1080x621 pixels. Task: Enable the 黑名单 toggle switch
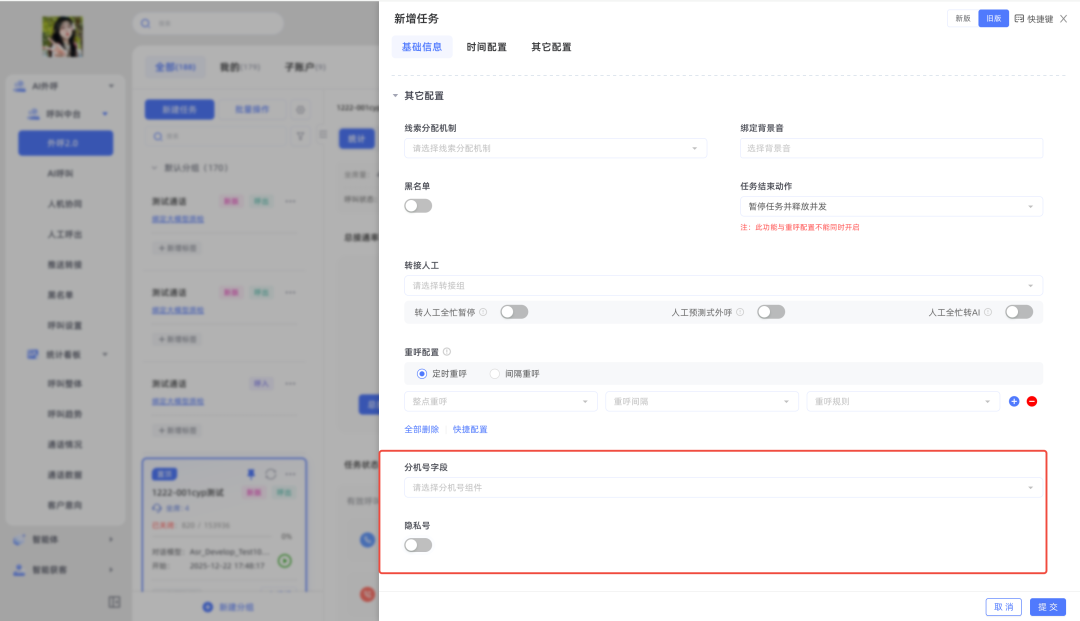pyautogui.click(x=418, y=206)
